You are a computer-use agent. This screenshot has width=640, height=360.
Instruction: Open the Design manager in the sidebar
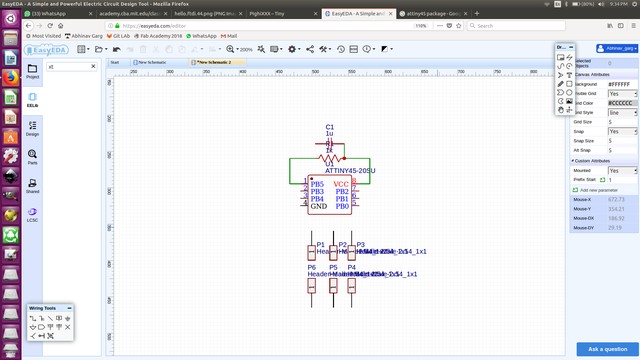[x=32, y=129]
